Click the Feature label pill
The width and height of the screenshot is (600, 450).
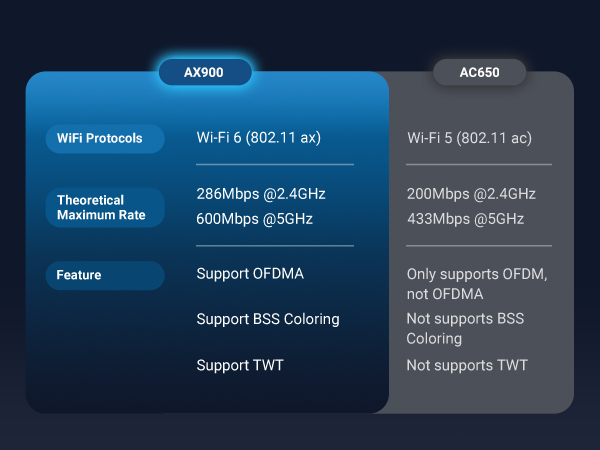pos(105,275)
